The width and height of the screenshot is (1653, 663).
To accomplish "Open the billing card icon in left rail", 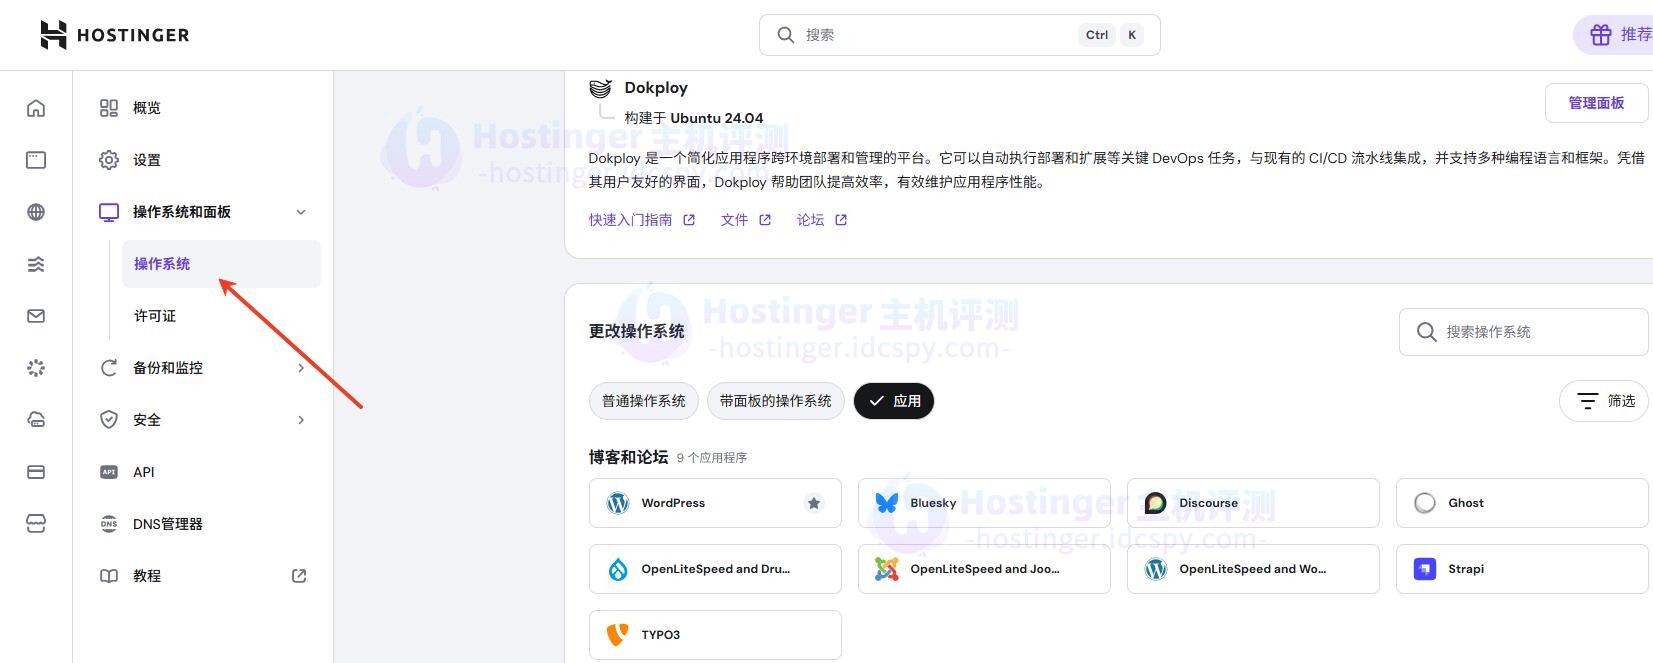I will 36,472.
